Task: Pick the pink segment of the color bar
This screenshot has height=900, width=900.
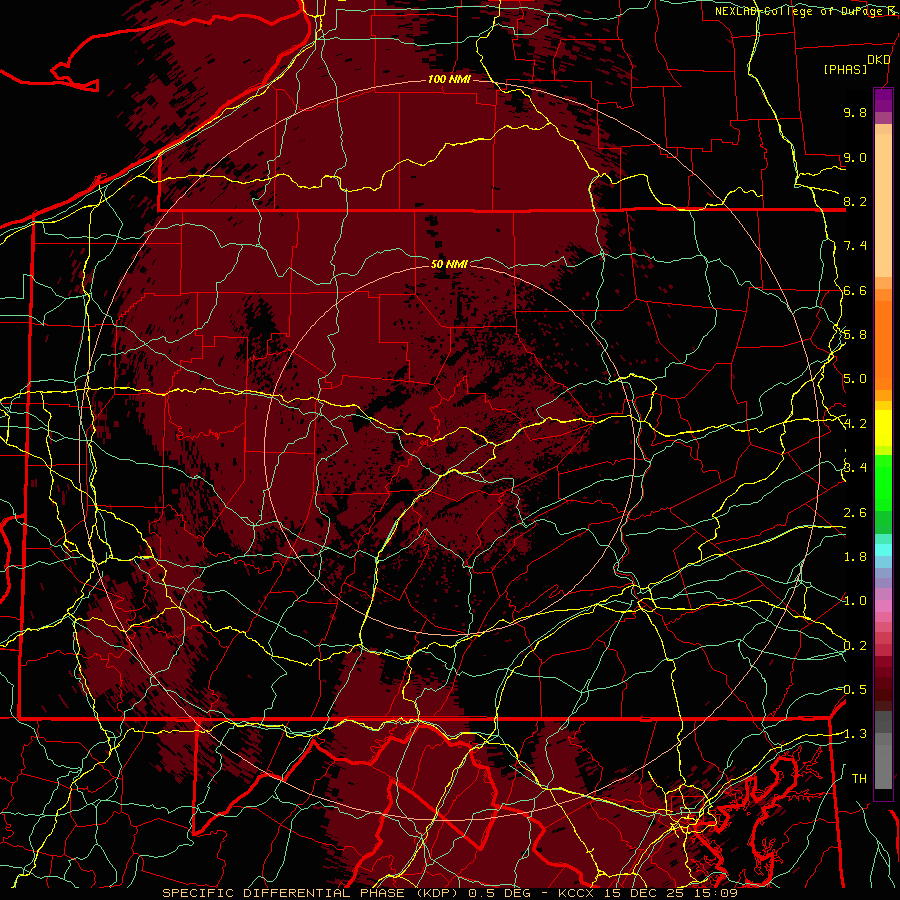Action: coord(883,606)
